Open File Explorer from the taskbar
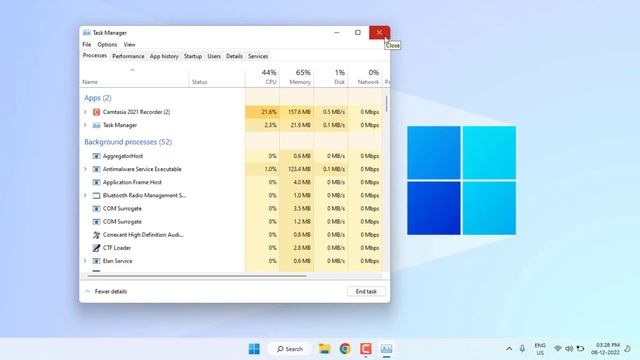 point(324,349)
